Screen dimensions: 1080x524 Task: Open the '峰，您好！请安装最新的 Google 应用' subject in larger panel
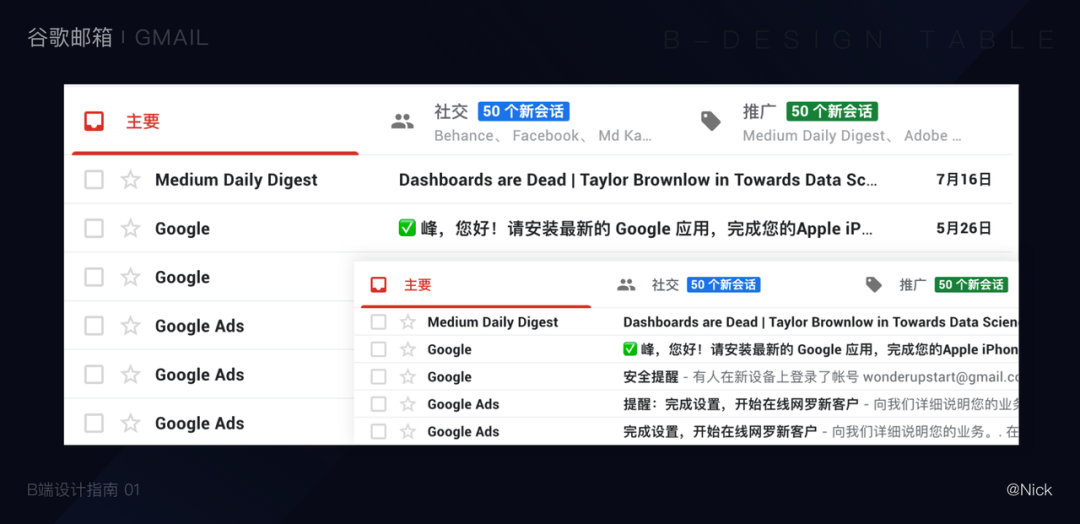coord(636,228)
